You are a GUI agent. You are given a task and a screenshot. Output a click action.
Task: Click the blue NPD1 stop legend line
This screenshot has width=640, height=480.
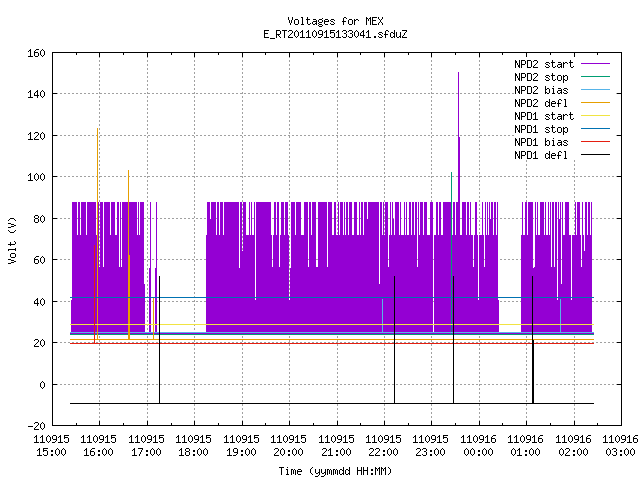[x=596, y=129]
